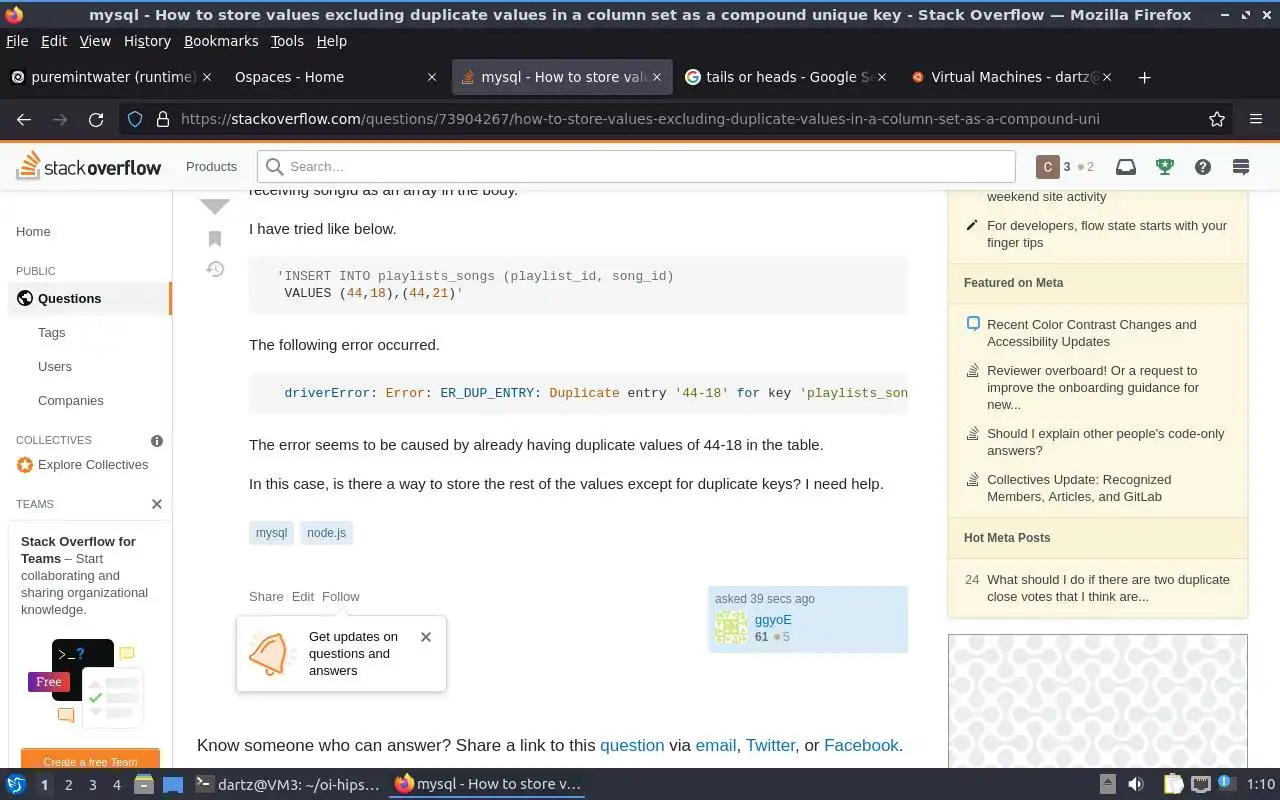Open the terminal dartz@VM3 taskbar window
Image resolution: width=1280 pixels, height=800 pixels.
287,784
